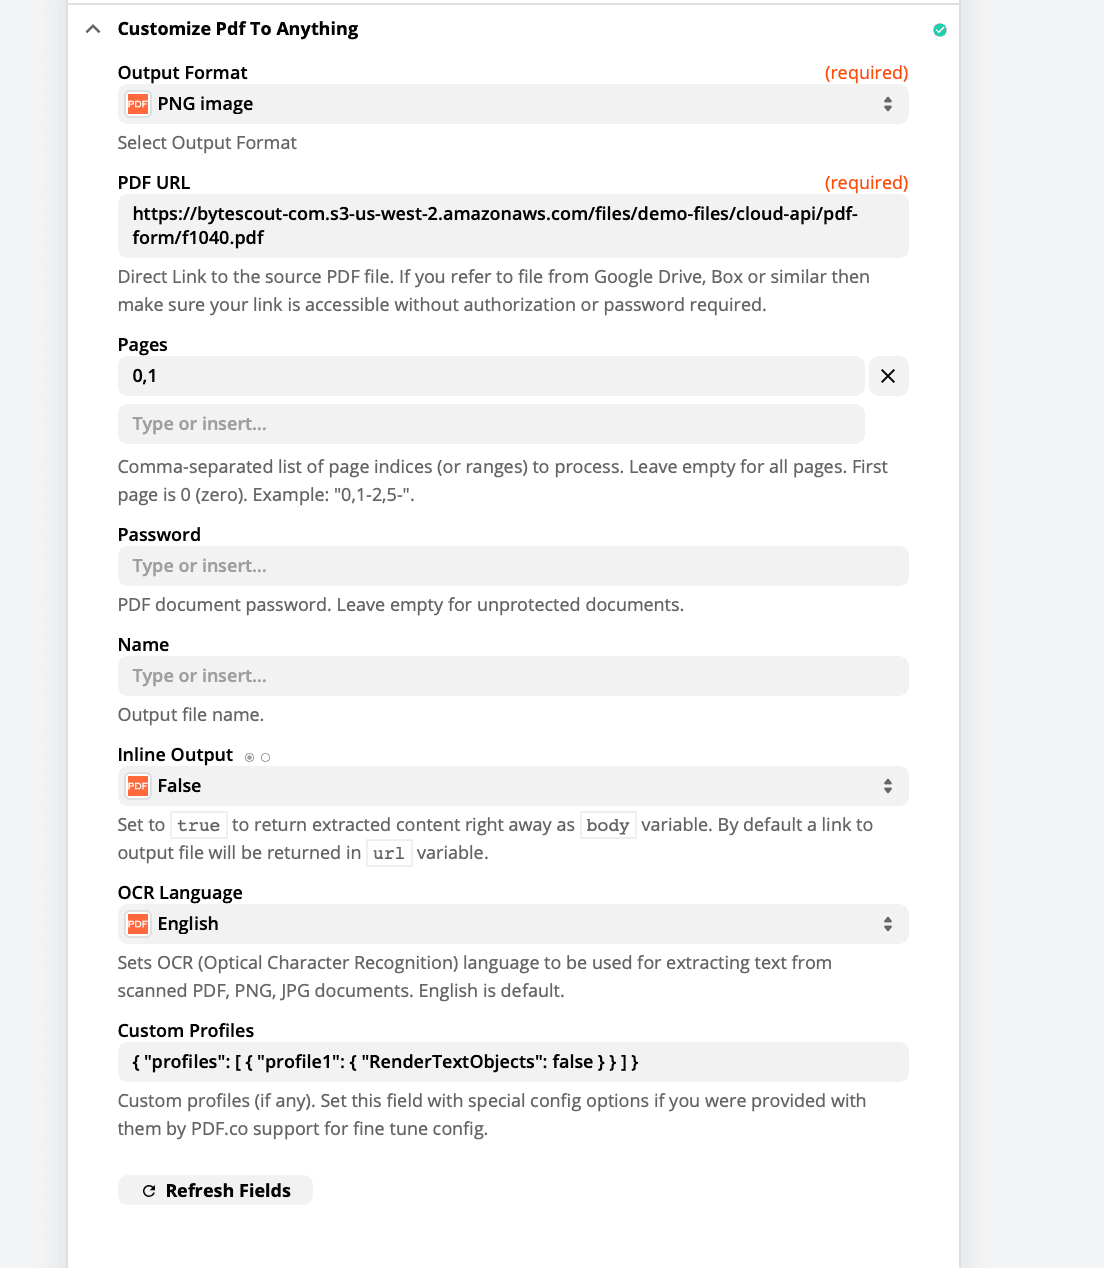Click the X to clear the Pages value
This screenshot has height=1268, width=1104.
point(888,376)
